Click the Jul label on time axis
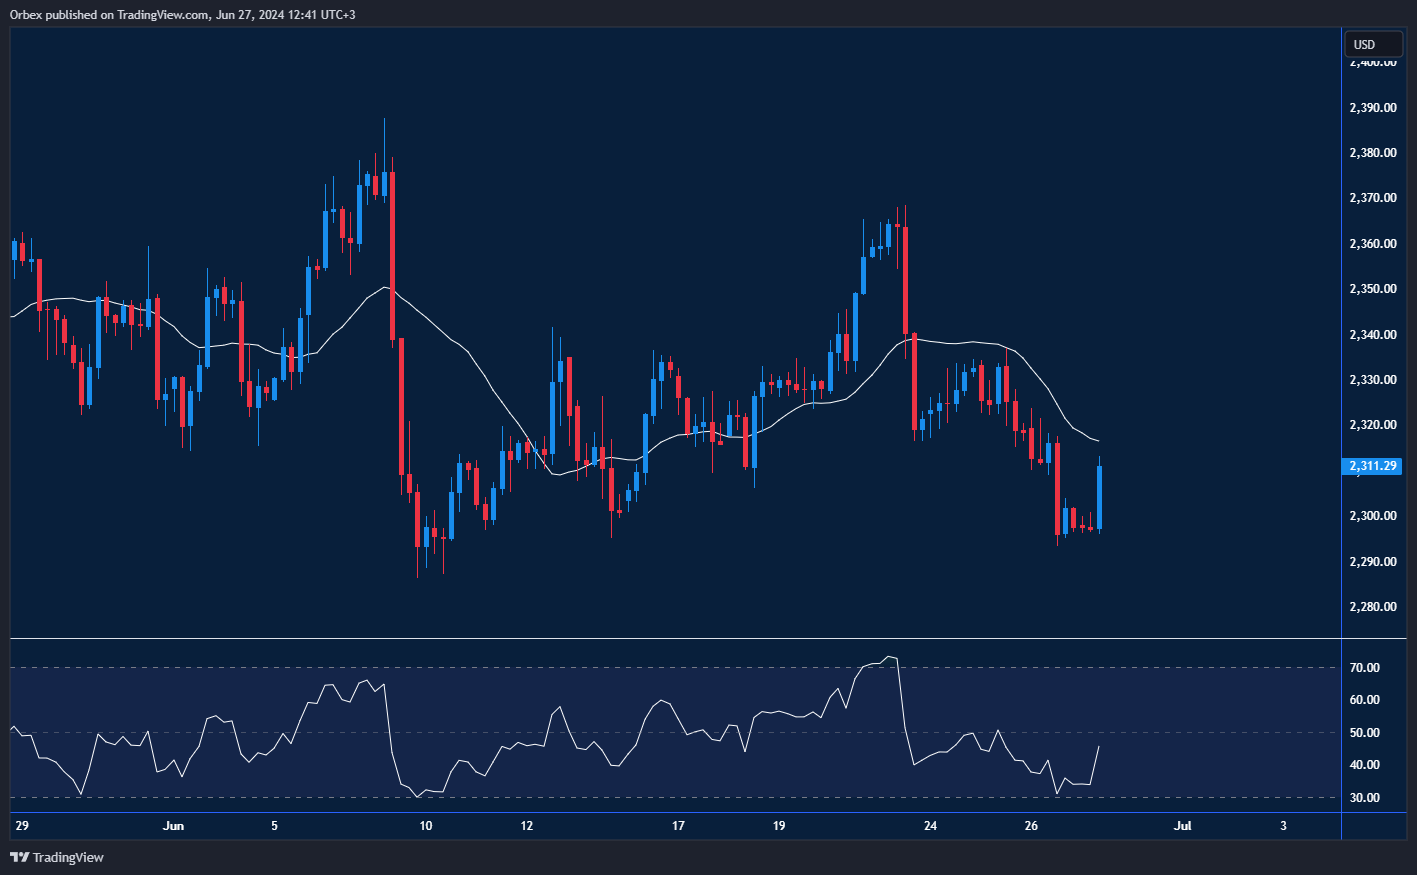 point(1182,826)
